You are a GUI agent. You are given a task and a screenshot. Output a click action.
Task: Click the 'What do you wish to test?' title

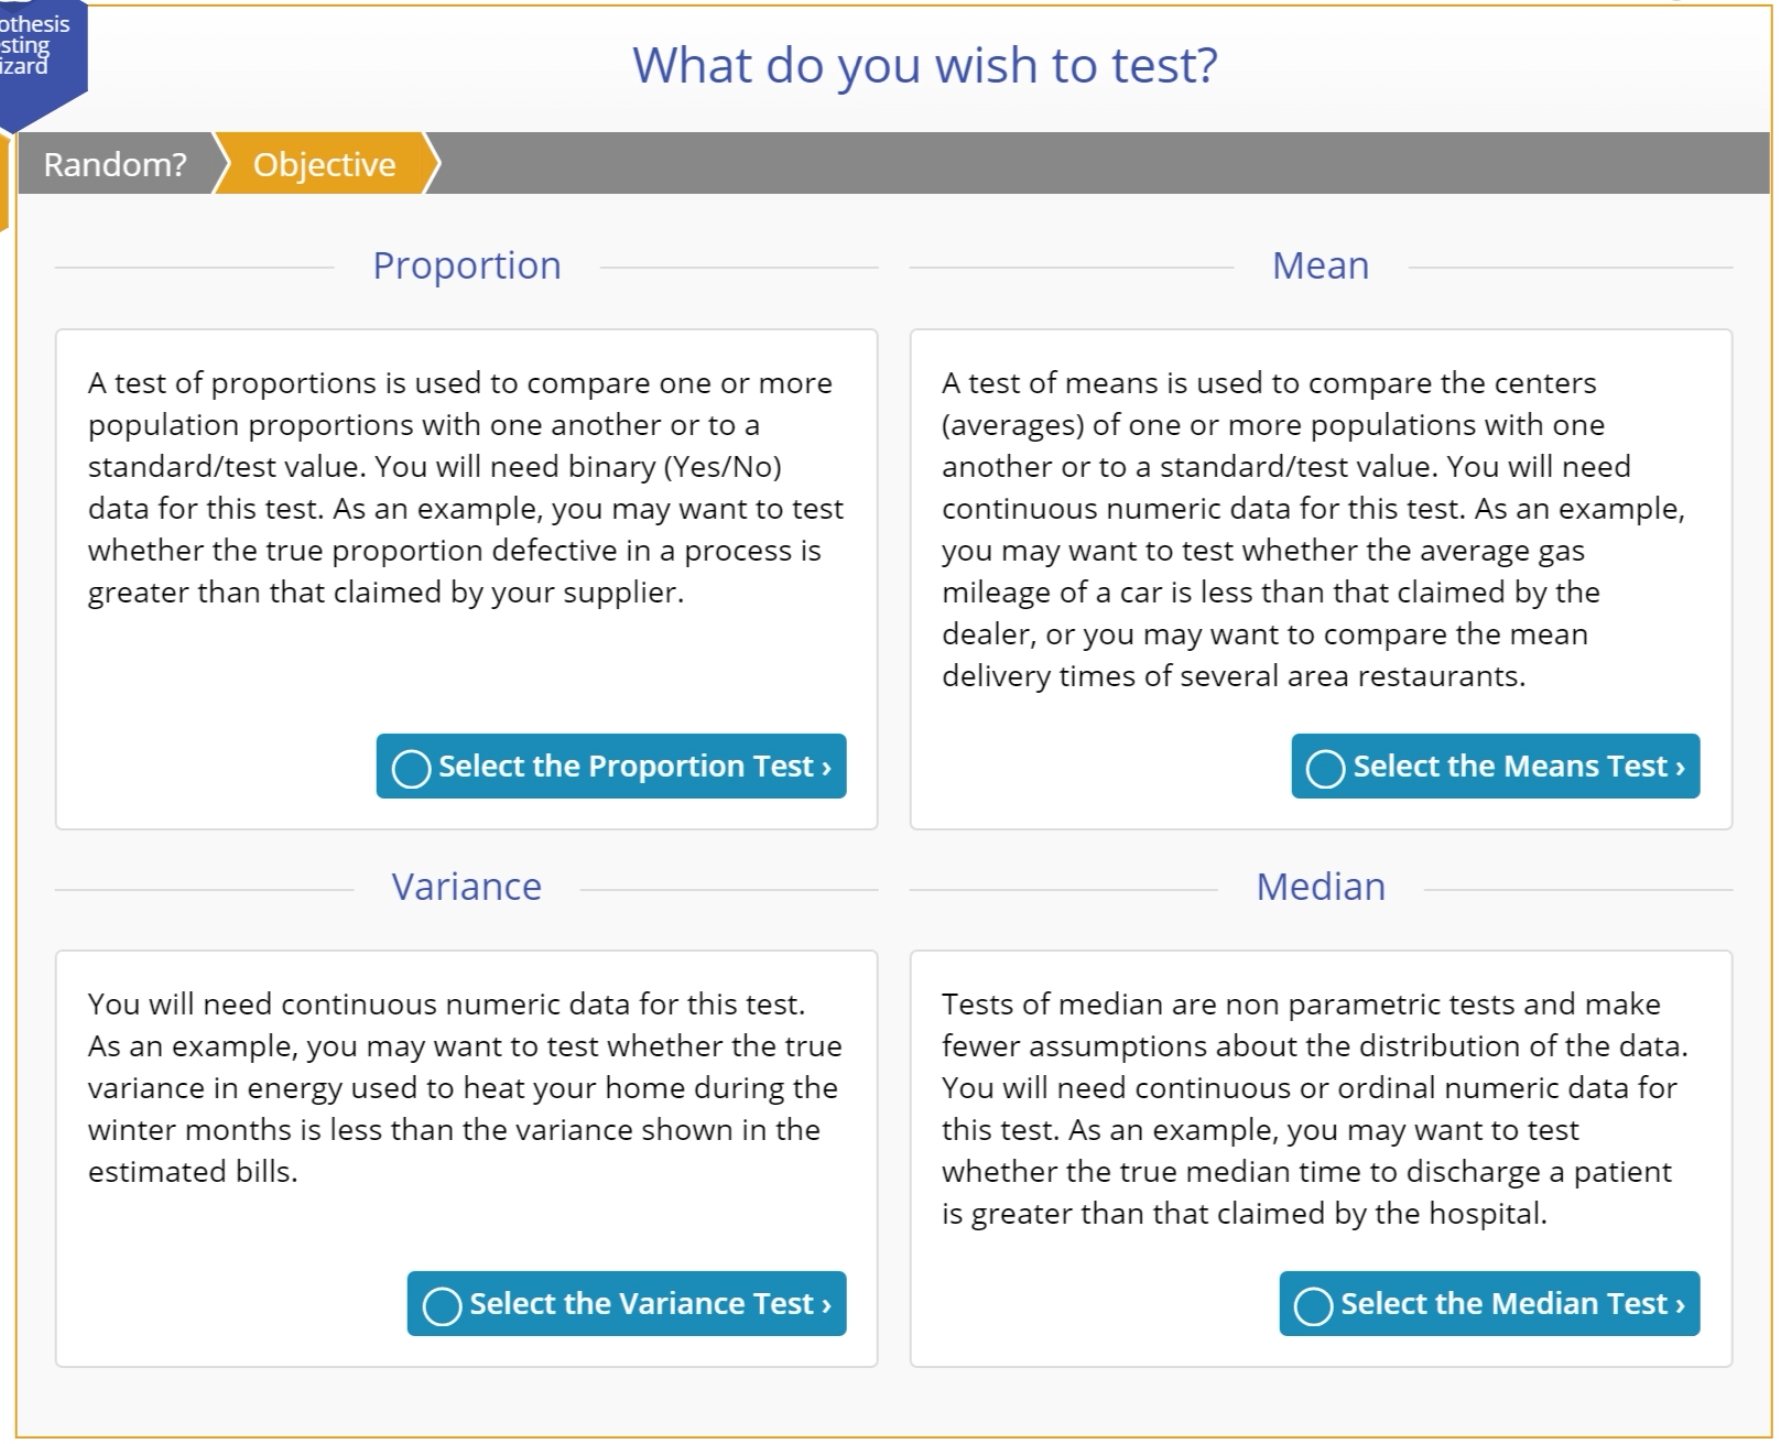pyautogui.click(x=925, y=66)
